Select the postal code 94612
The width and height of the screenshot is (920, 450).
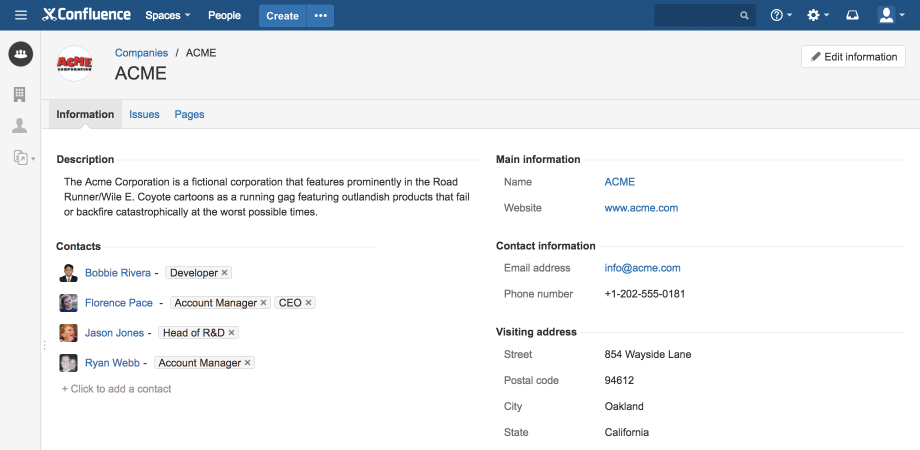[619, 380]
